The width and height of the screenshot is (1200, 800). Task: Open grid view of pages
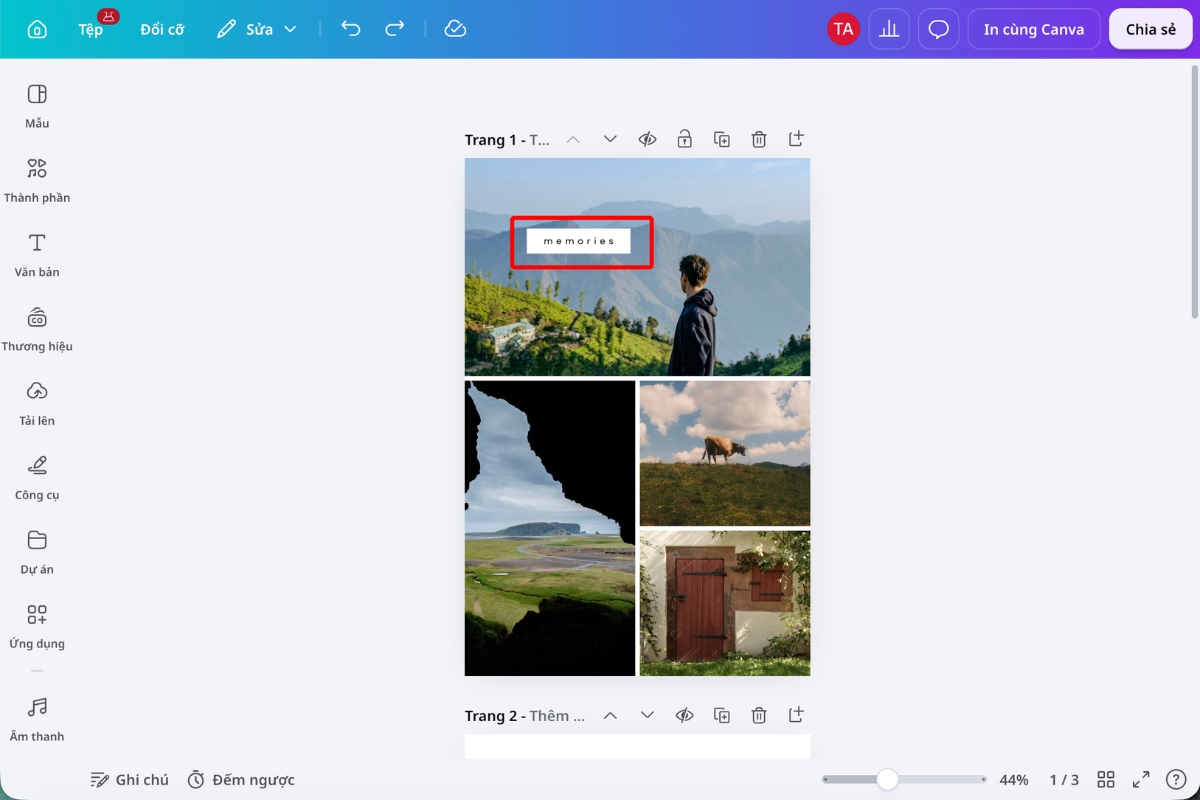pos(1106,779)
